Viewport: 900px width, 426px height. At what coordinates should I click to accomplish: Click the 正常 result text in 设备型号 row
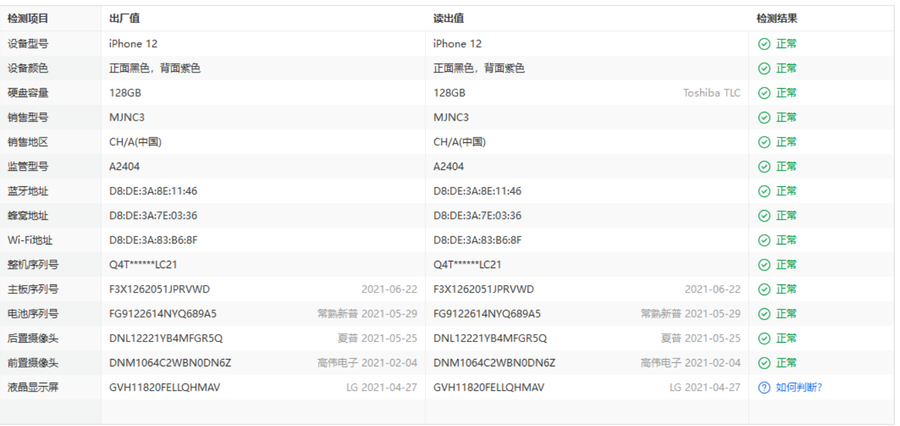(786, 44)
